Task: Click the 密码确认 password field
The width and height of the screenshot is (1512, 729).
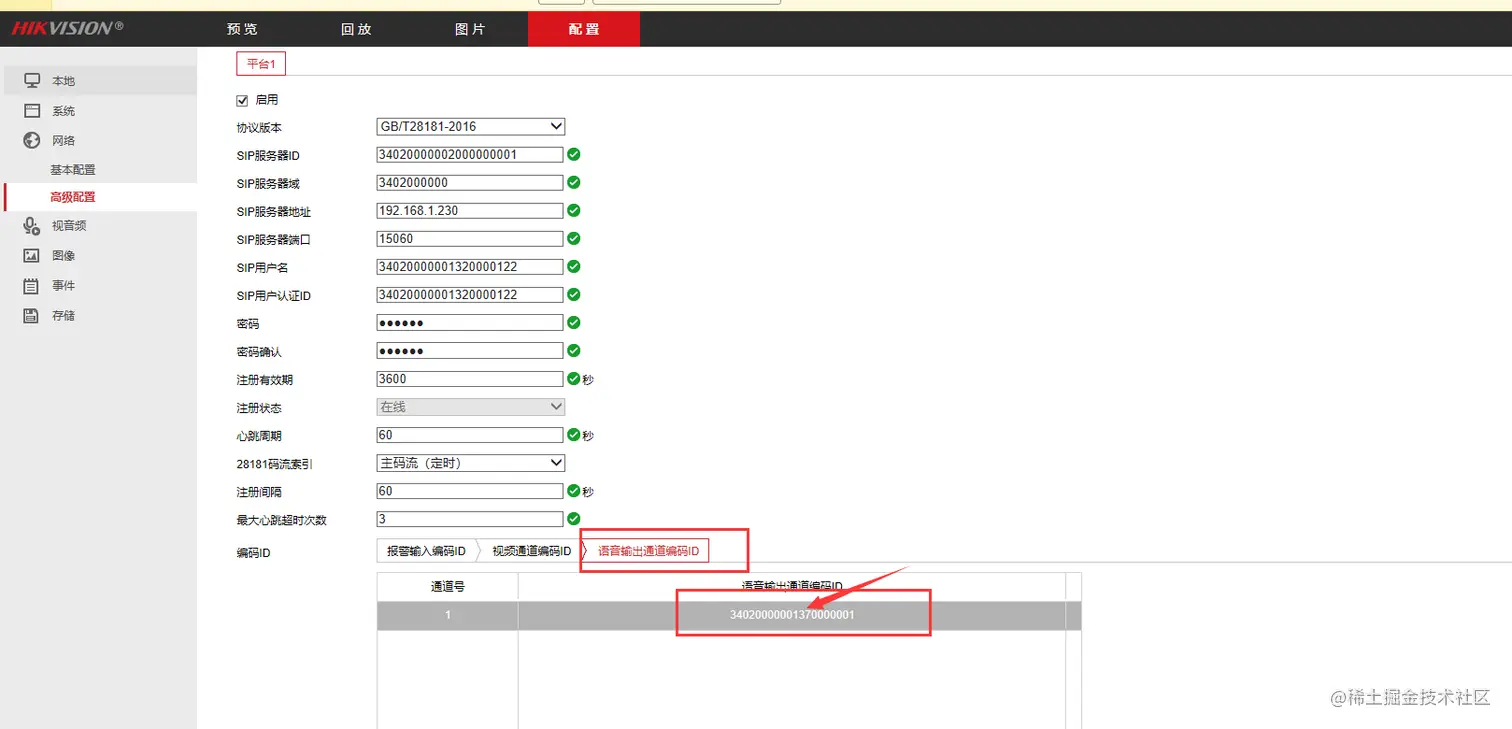Action: [470, 351]
